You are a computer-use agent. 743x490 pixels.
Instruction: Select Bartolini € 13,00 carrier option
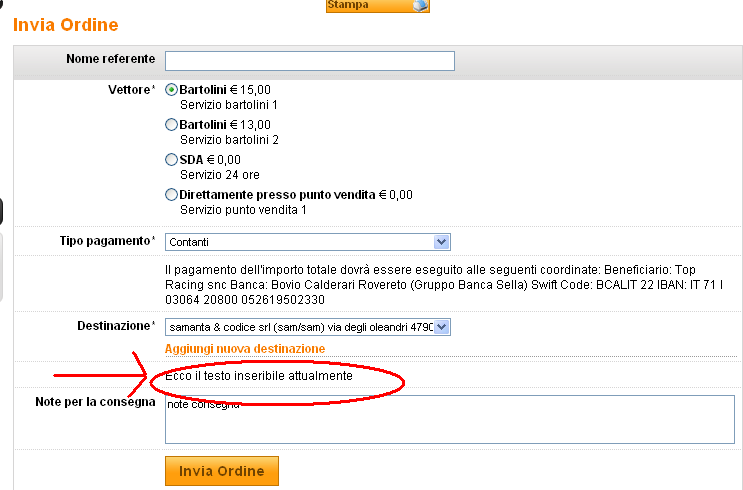coord(171,125)
